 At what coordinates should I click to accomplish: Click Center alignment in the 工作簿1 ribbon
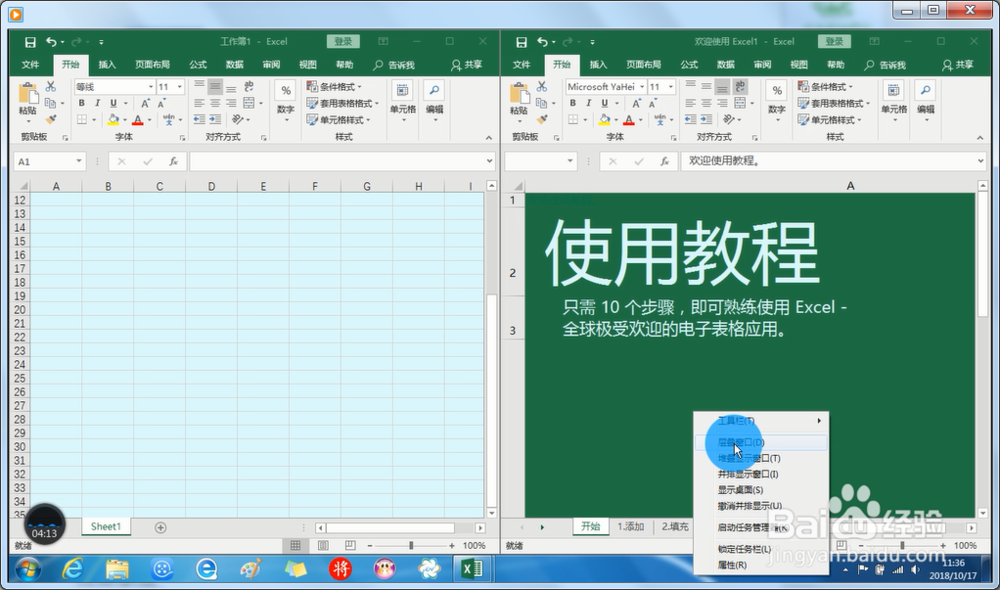click(x=215, y=103)
